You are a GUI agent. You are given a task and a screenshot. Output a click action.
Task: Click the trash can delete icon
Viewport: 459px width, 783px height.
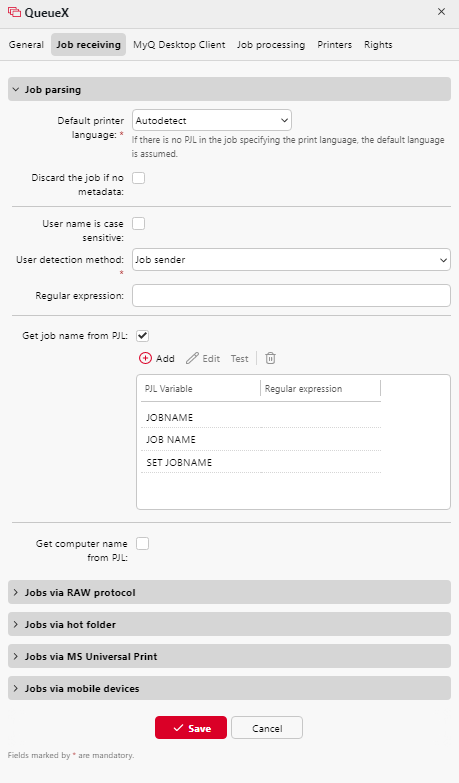[270, 358]
